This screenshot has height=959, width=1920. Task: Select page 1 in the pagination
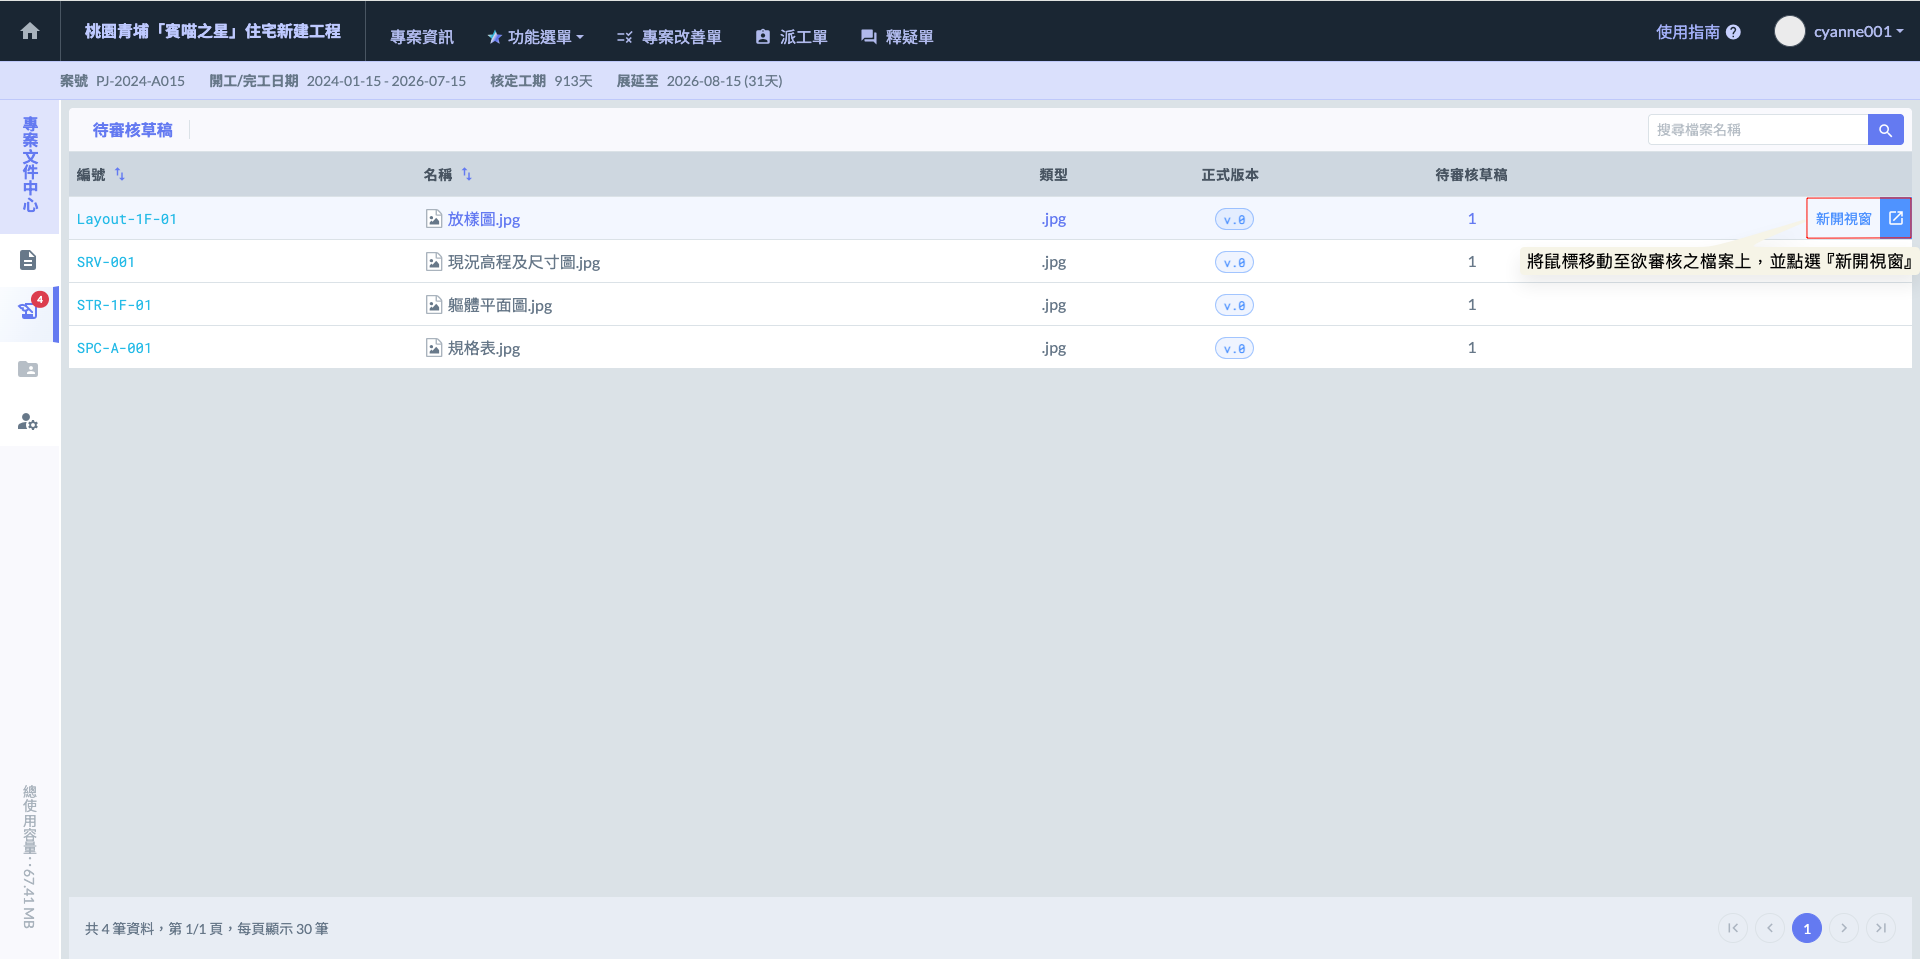tap(1806, 928)
